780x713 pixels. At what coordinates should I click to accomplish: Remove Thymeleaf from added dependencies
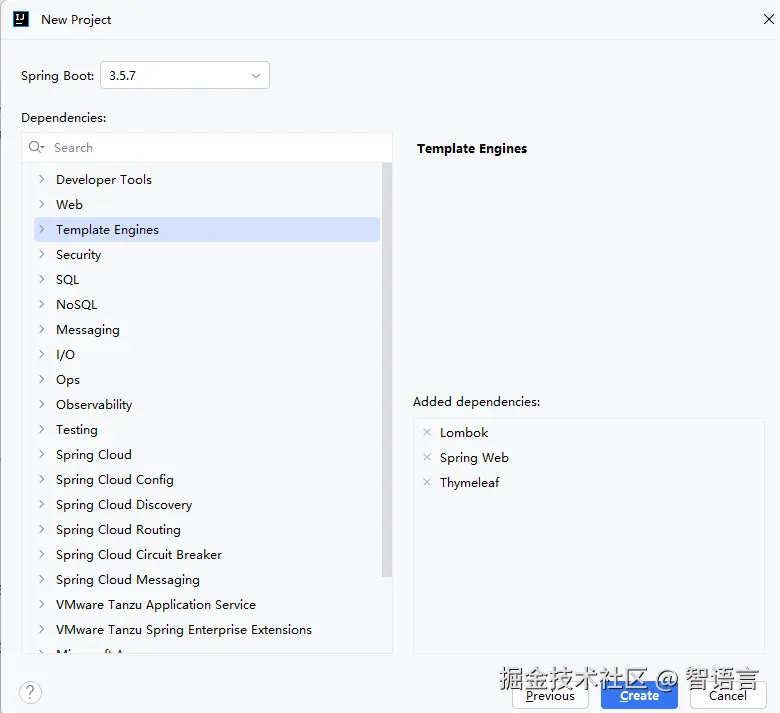[x=427, y=482]
